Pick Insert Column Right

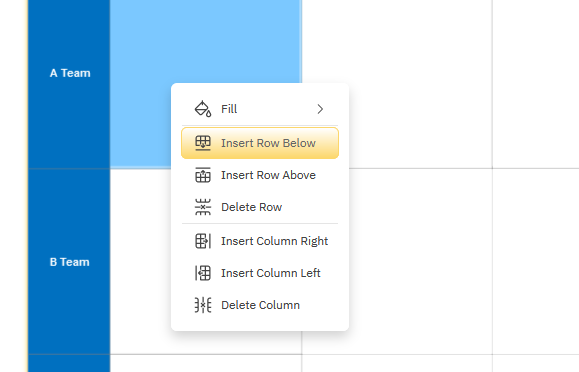pos(260,241)
